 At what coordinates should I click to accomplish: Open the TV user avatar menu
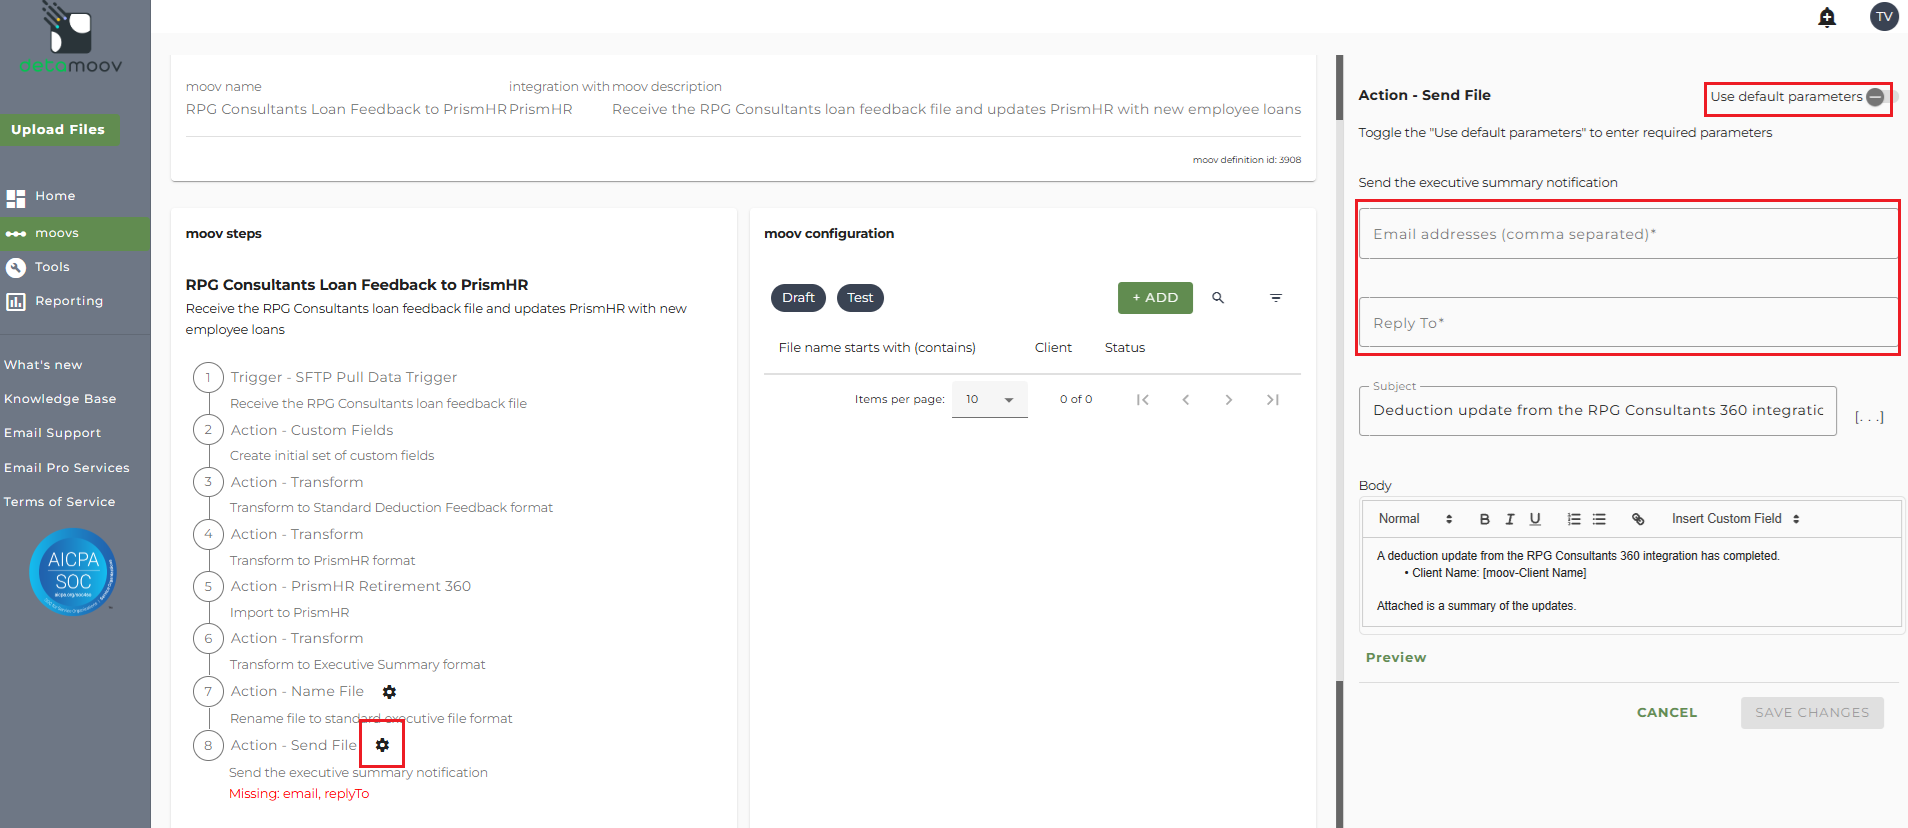(x=1884, y=16)
